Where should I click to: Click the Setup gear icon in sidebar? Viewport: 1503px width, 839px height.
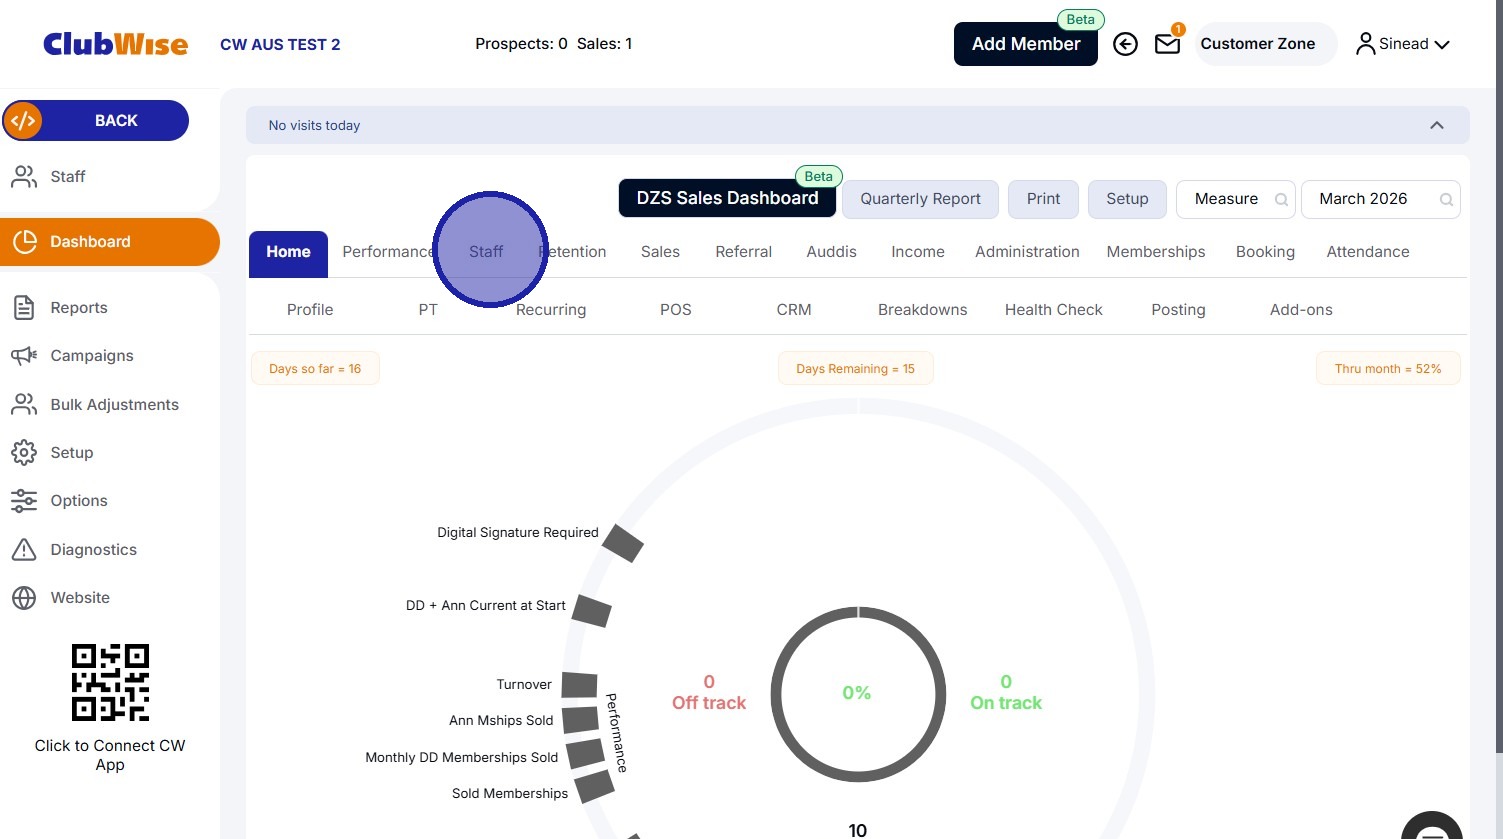point(24,453)
